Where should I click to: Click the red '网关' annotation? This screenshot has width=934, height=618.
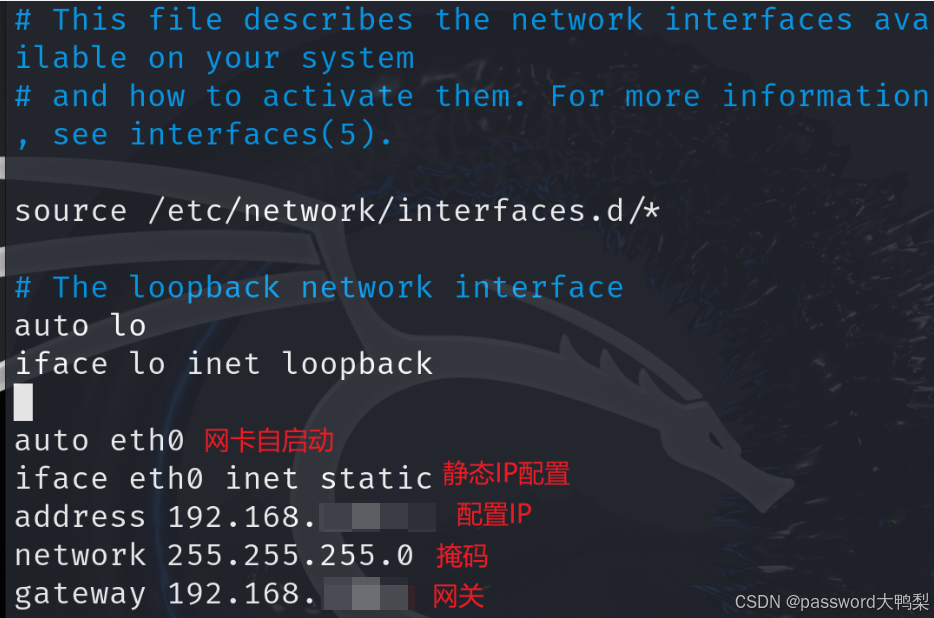[x=458, y=596]
